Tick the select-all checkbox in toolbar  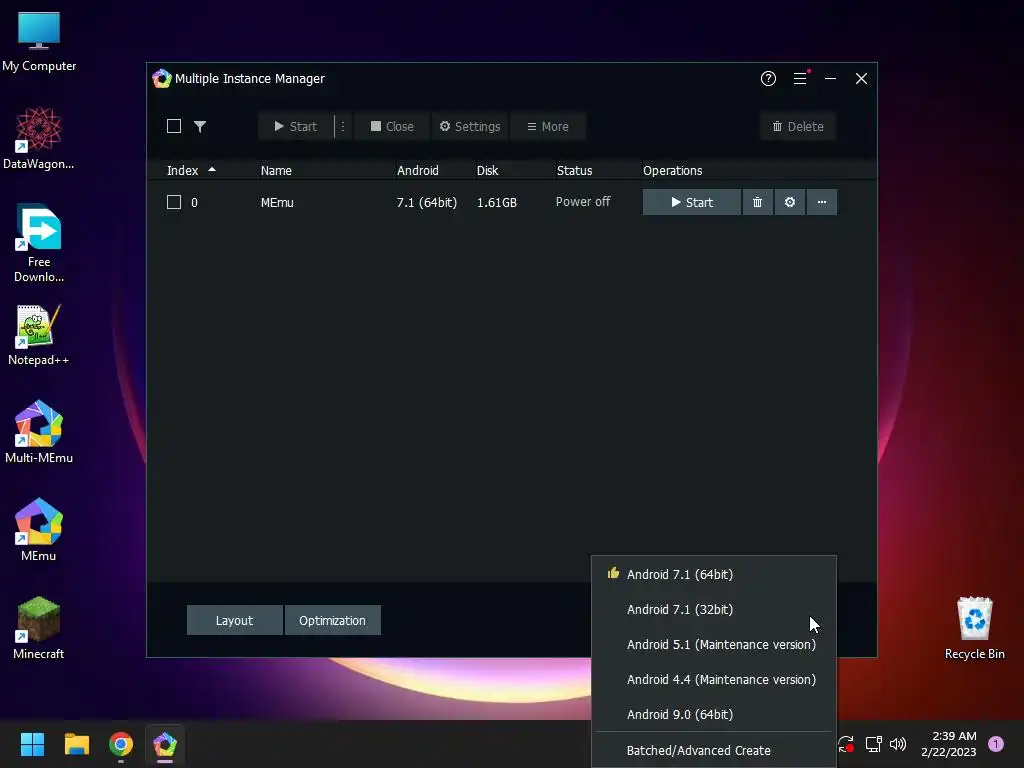(x=174, y=126)
